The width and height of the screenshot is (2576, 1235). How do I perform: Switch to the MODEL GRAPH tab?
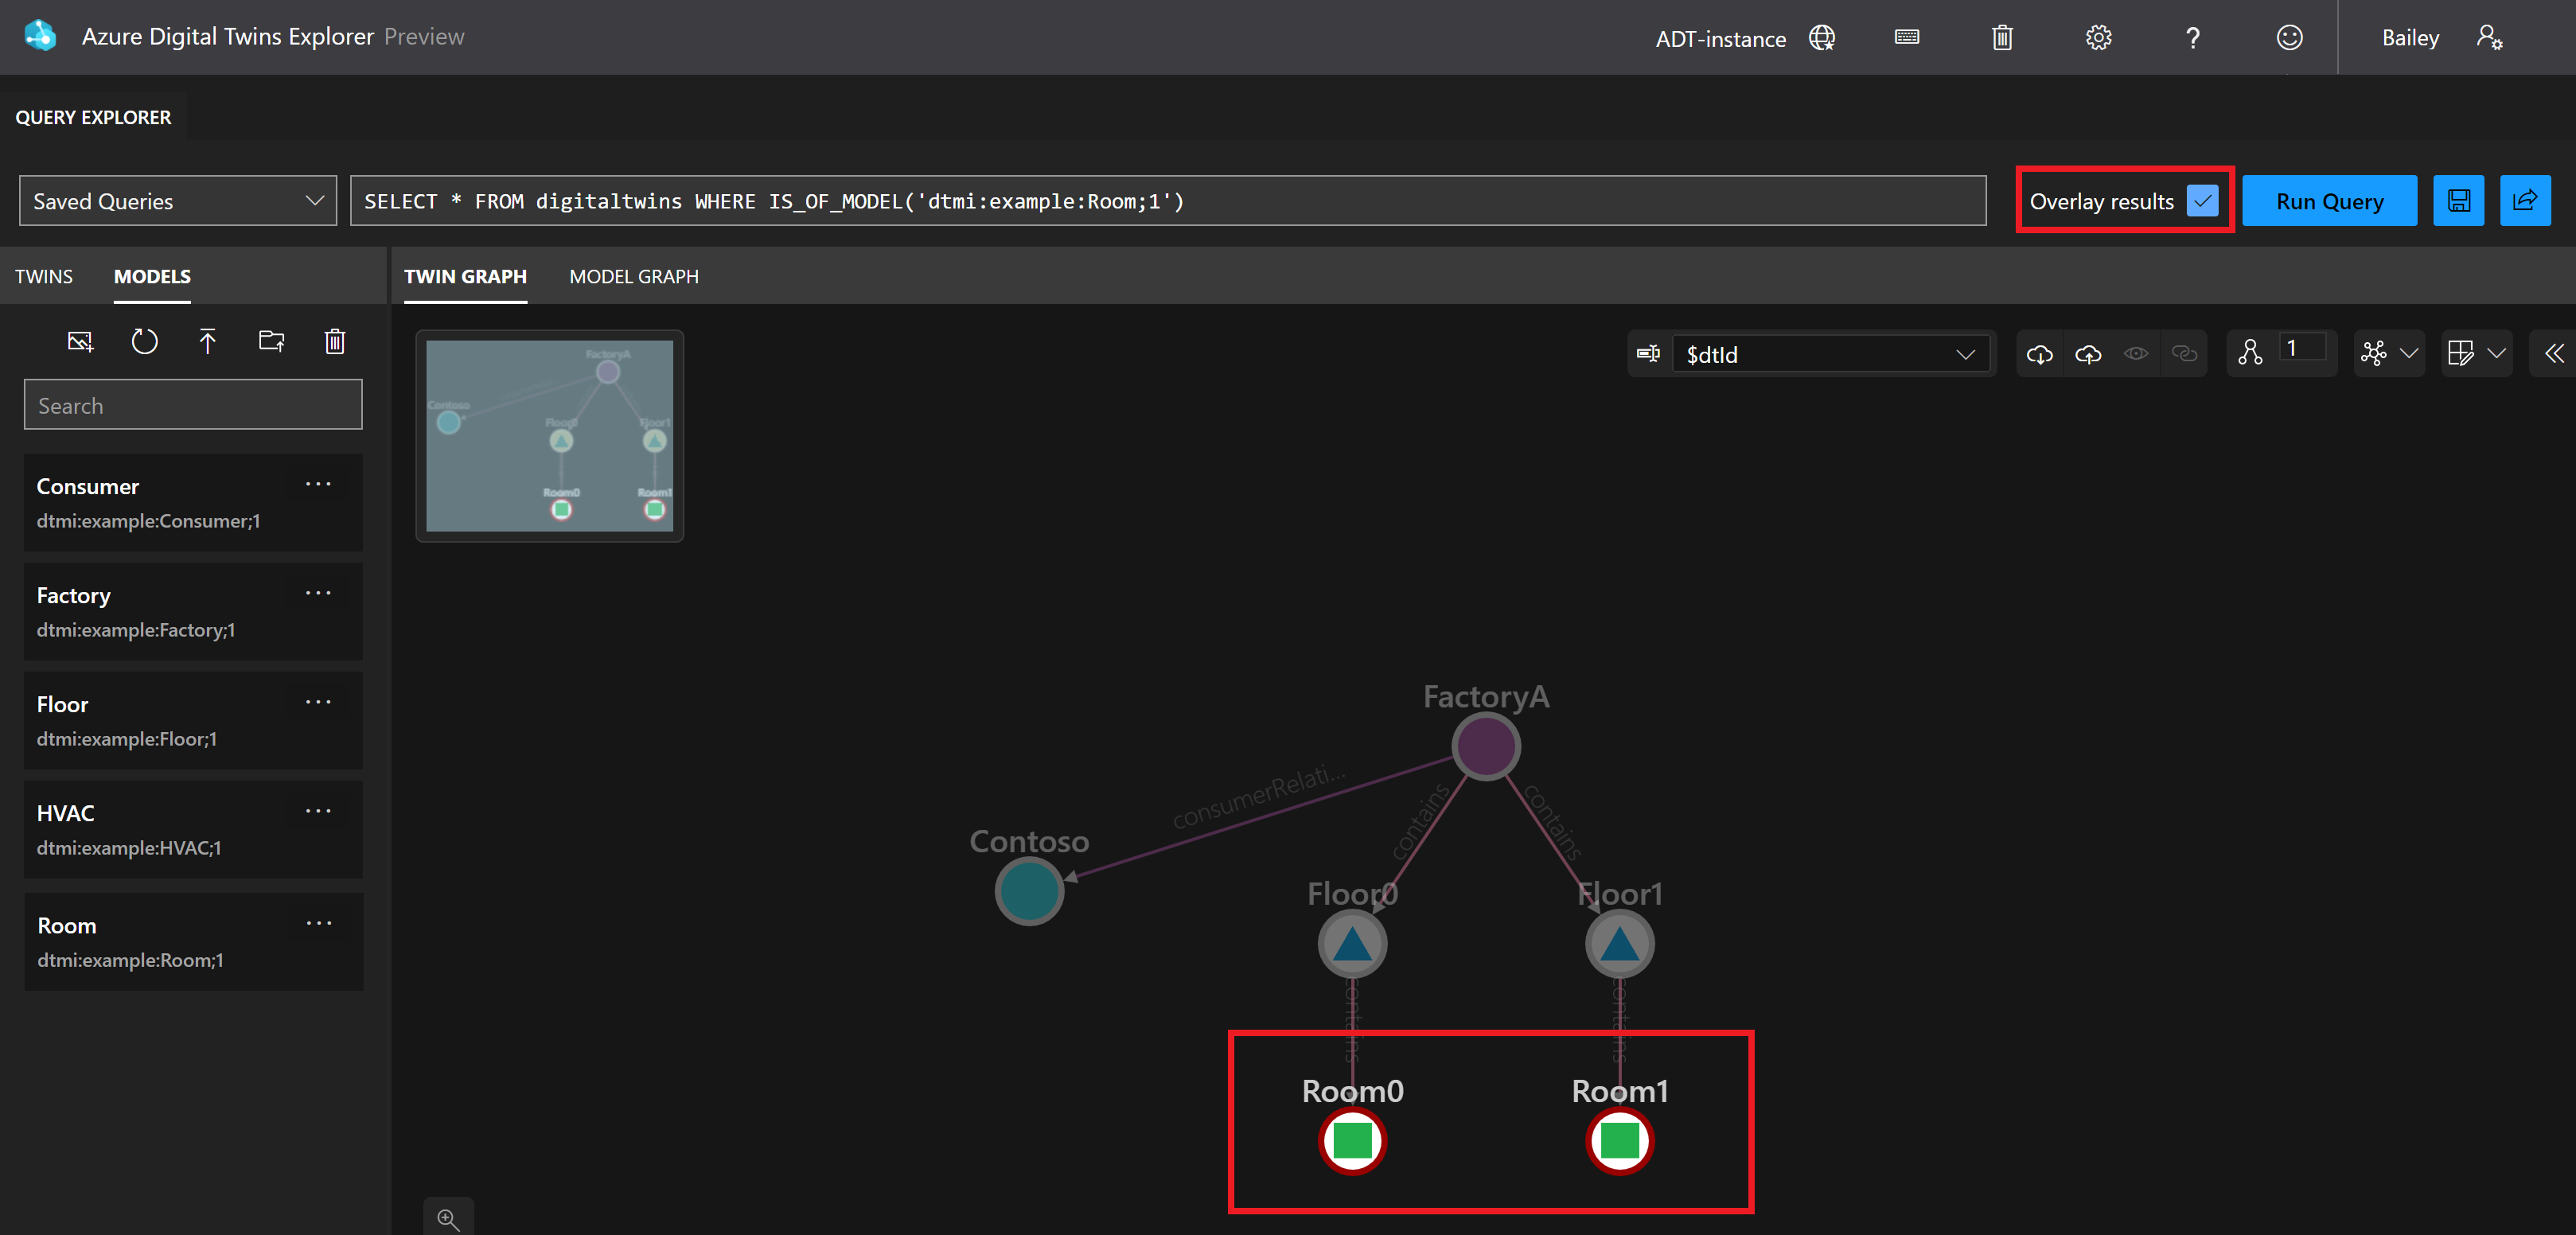(634, 277)
